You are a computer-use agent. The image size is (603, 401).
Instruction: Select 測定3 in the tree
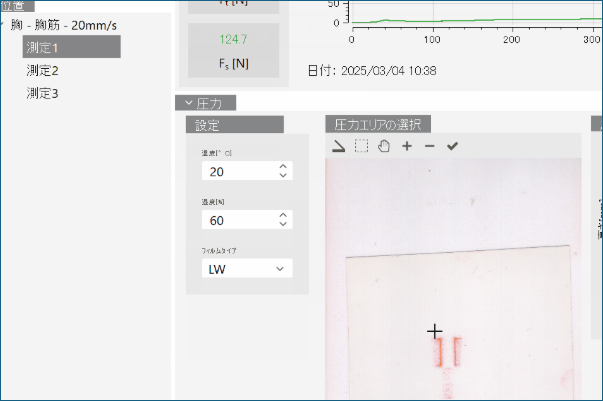point(43,93)
